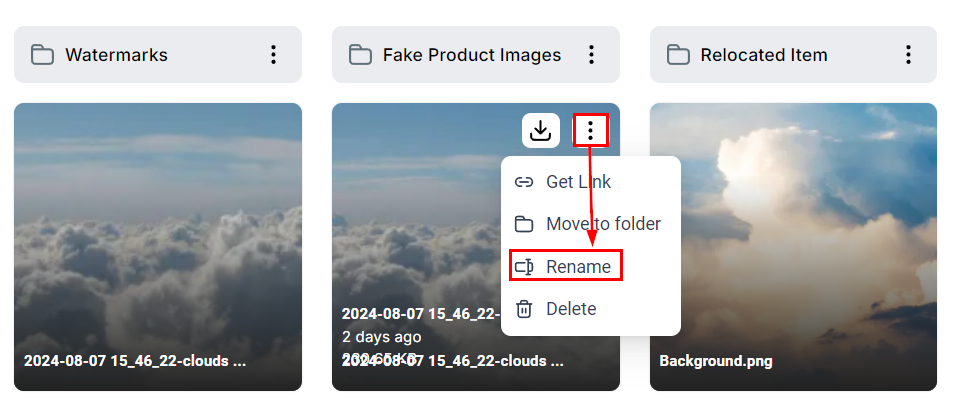Open the Fake Product Images folder

(x=476, y=55)
